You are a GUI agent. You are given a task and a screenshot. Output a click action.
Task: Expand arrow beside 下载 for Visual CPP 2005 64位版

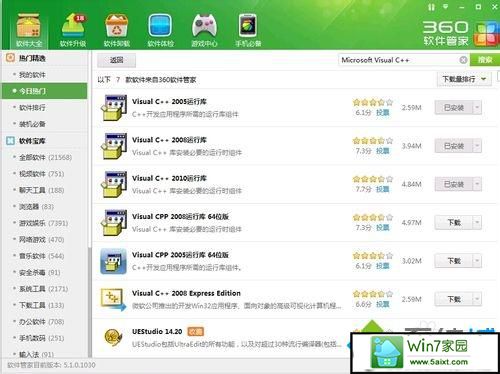477,261
